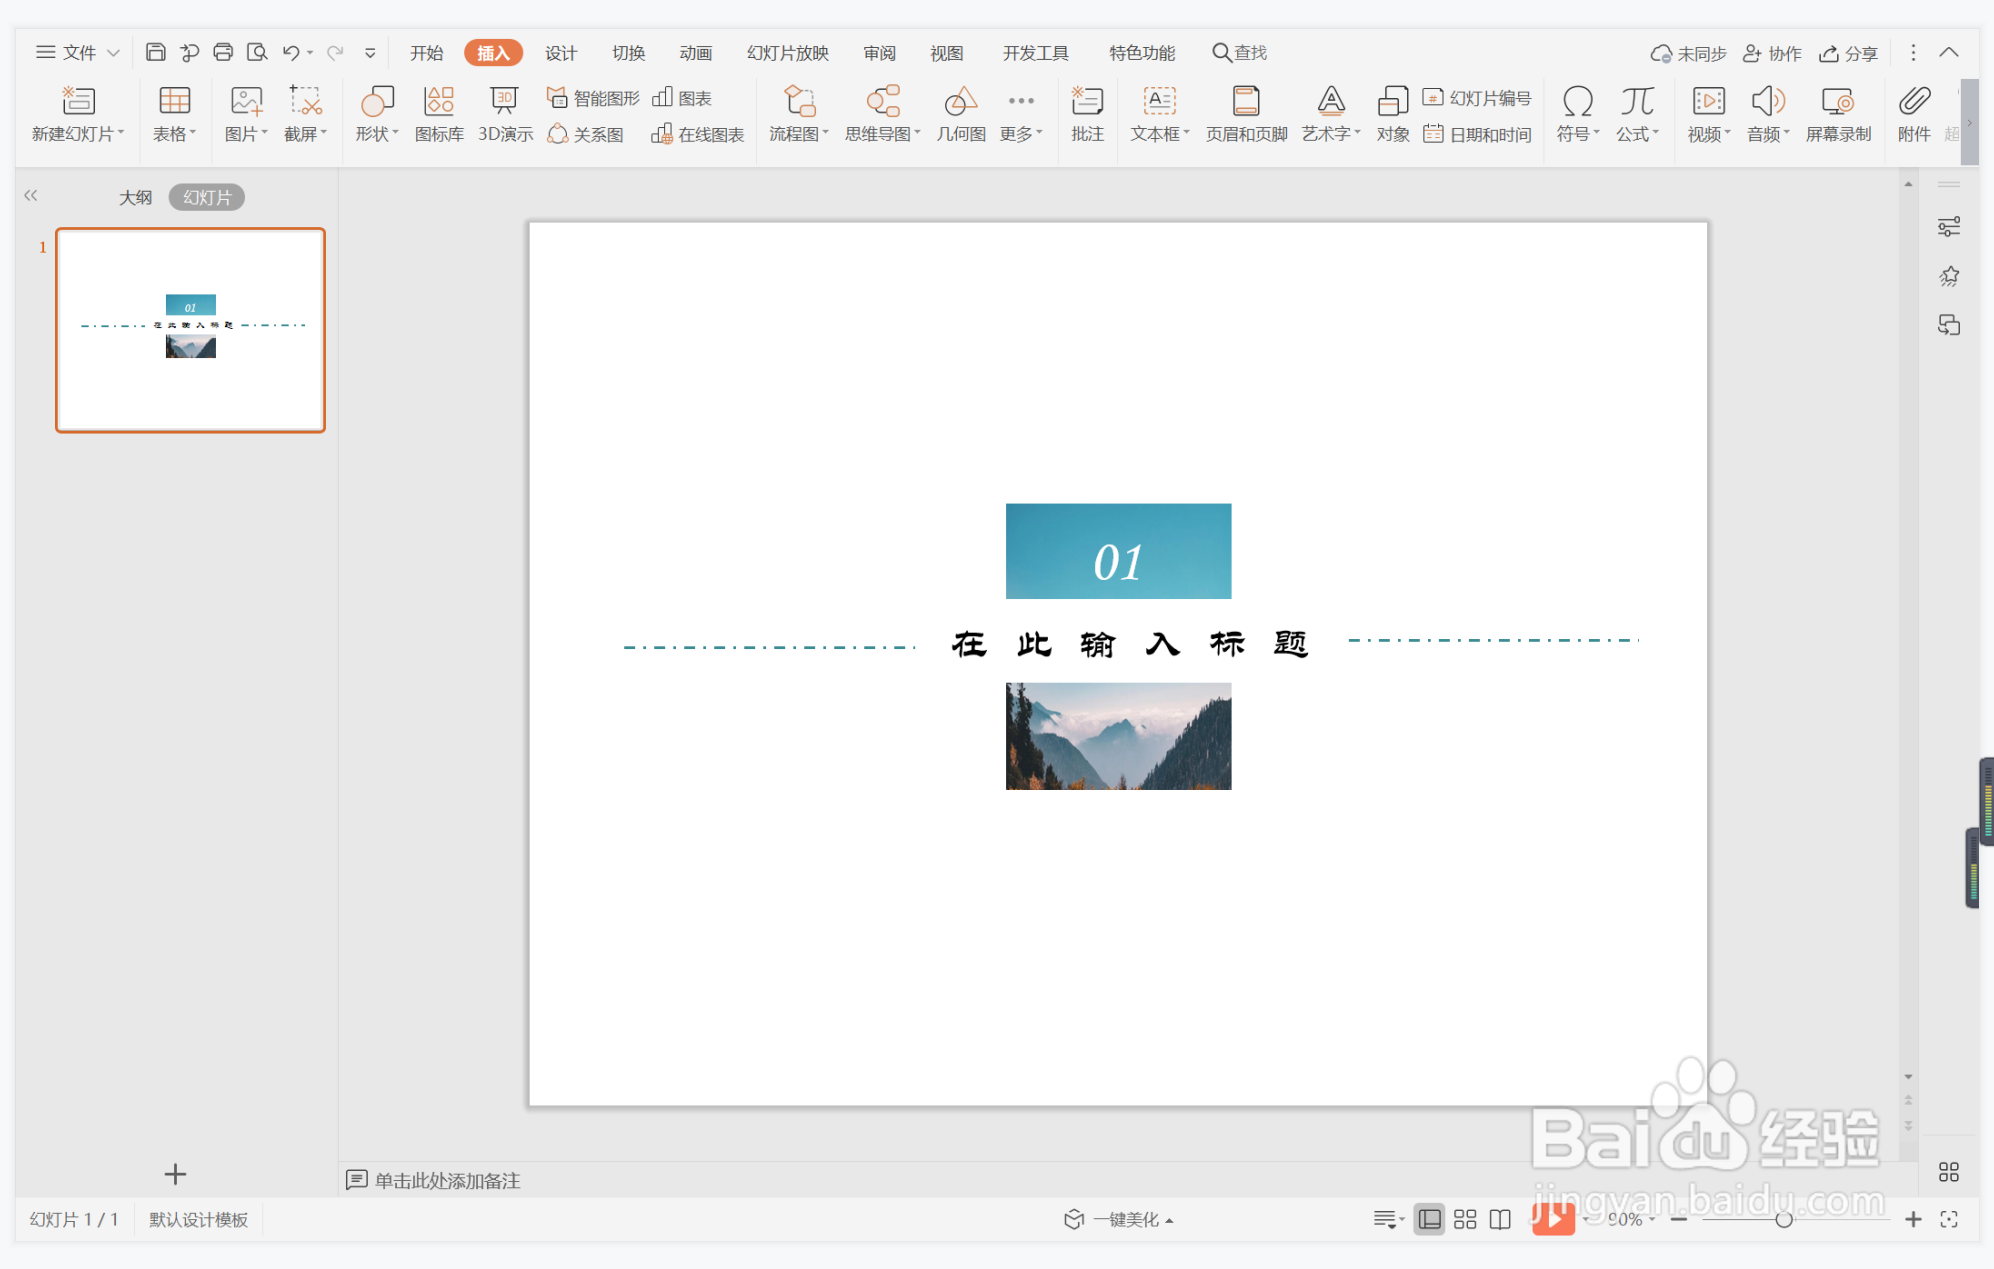Open the 文件 menu dropdown arrow
This screenshot has height=1269, width=1994.
tap(113, 53)
